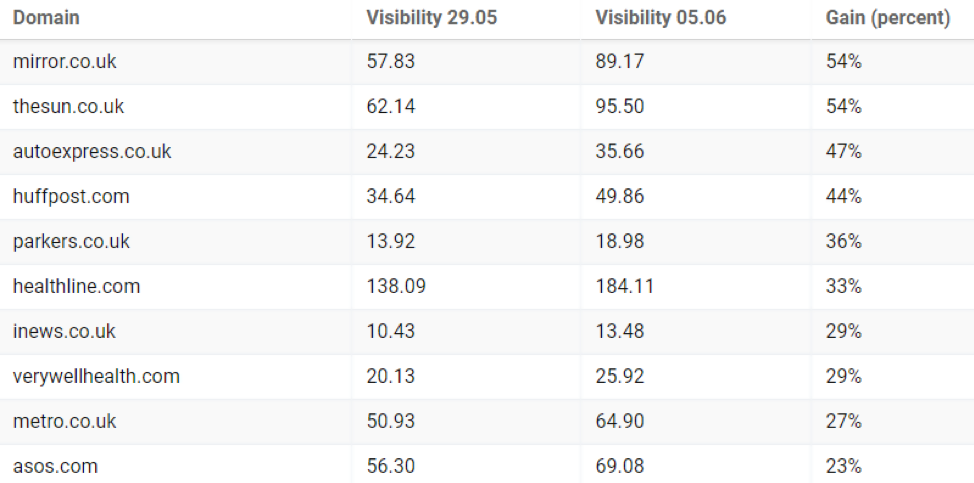This screenshot has width=974, height=483.
Task: Click the 23% gain for asos.com
Action: [x=843, y=466]
